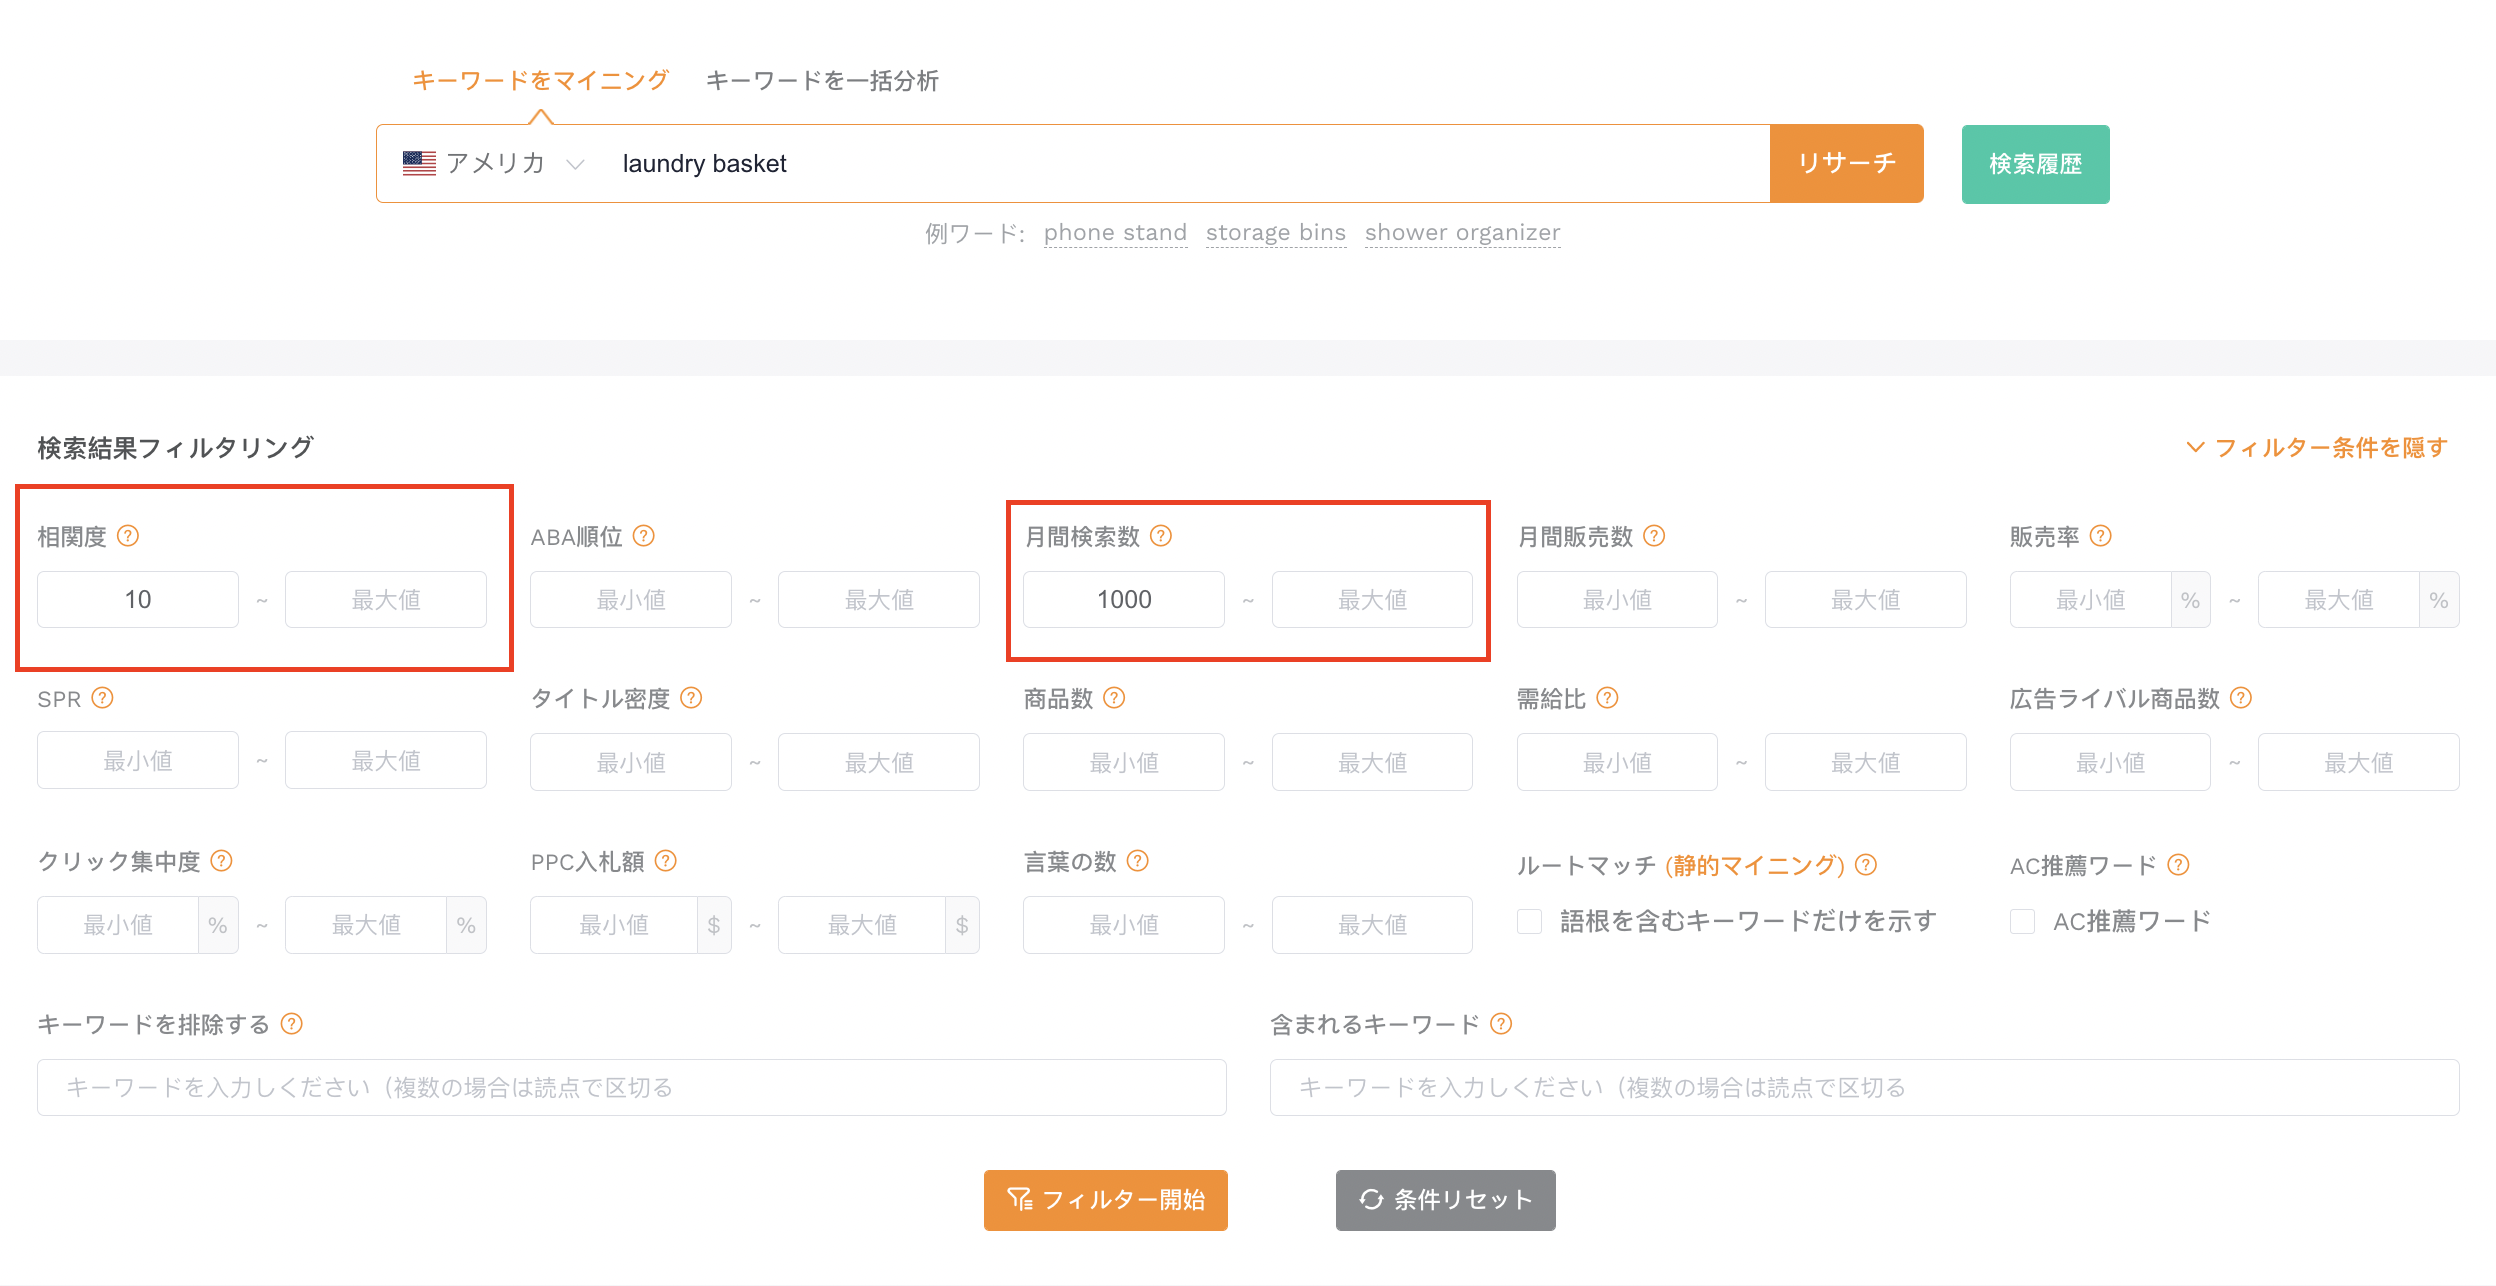Click the リサーチ search button
The width and height of the screenshot is (2496, 1286).
pyautogui.click(x=1846, y=163)
